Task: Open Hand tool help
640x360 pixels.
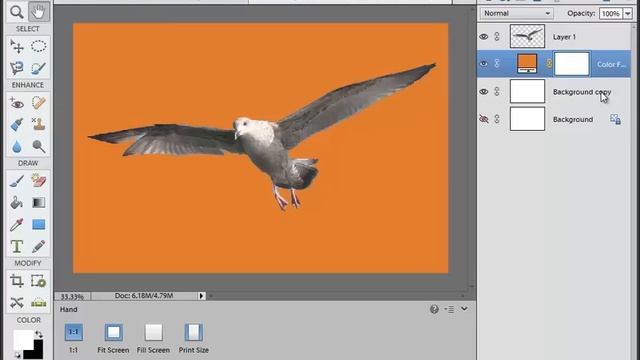Action: [434, 309]
